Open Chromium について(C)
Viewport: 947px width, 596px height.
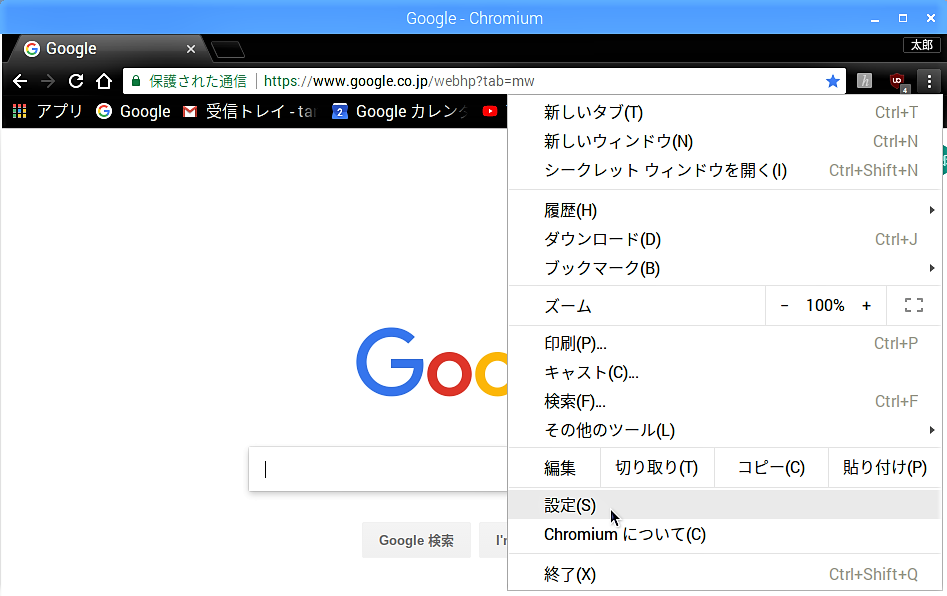(x=725, y=534)
